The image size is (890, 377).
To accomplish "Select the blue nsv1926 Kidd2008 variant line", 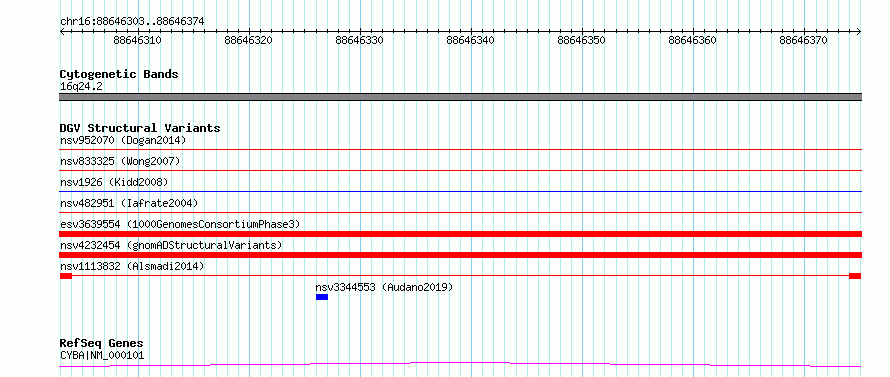I will (x=460, y=192).
